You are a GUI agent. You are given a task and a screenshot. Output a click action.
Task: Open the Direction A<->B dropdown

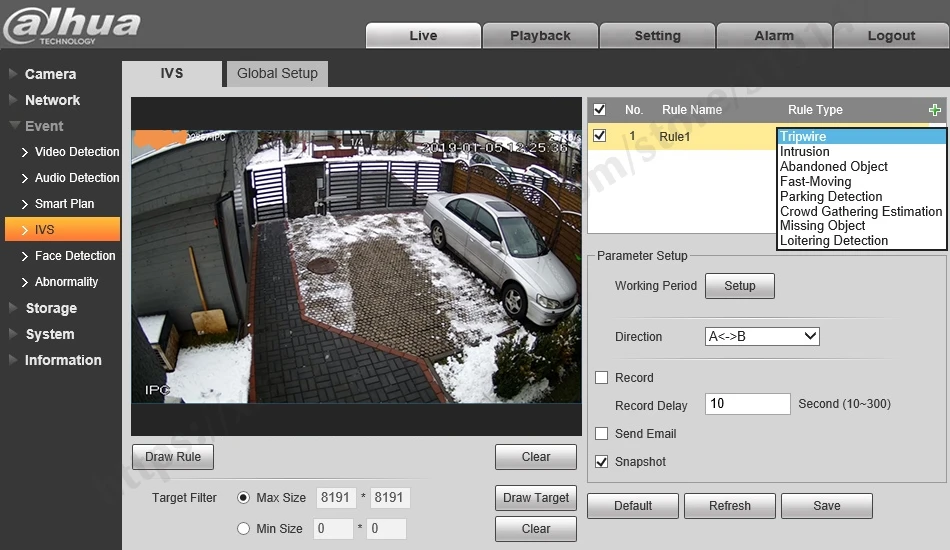click(x=762, y=336)
